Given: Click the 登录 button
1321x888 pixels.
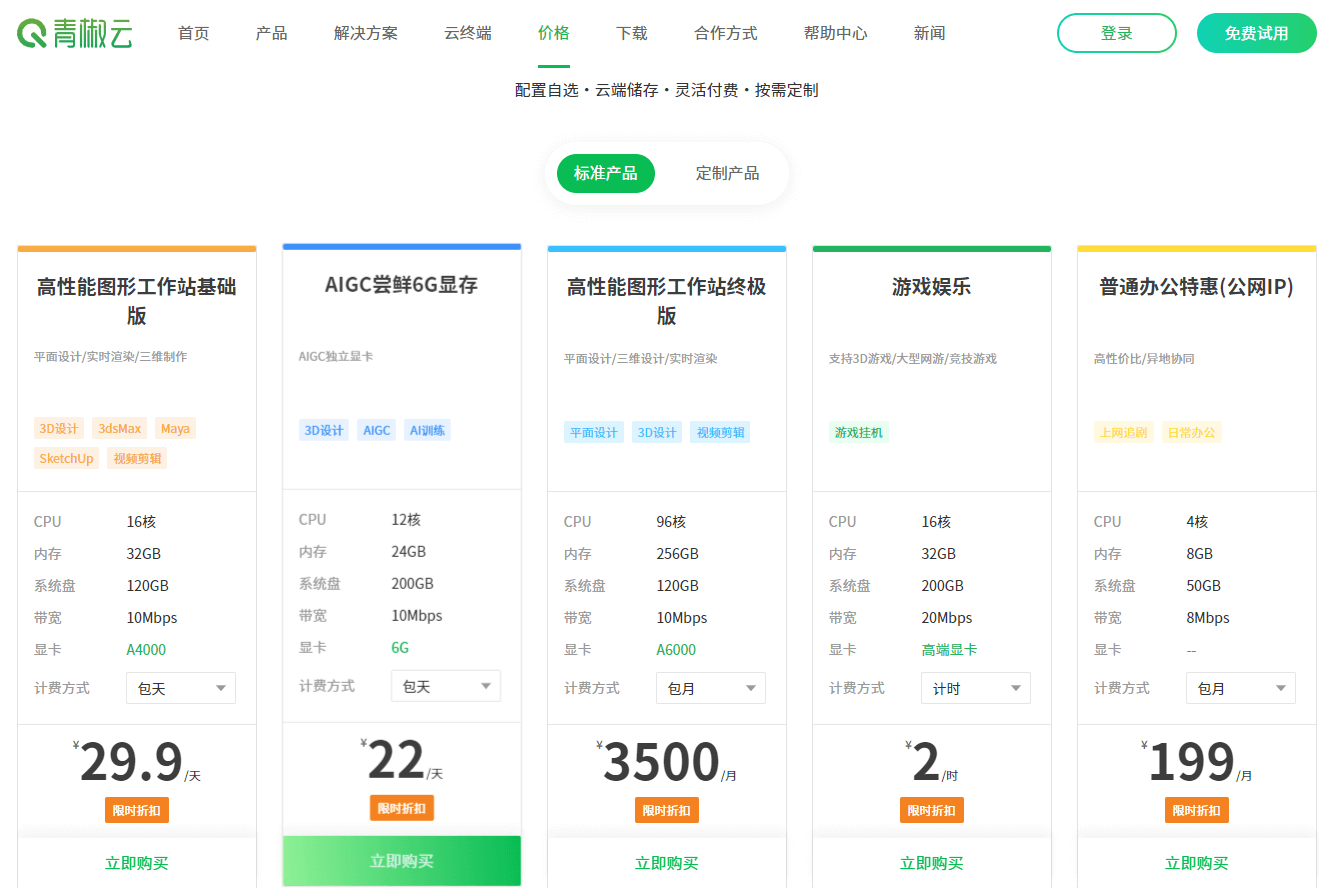Looking at the screenshot, I should (x=1117, y=33).
